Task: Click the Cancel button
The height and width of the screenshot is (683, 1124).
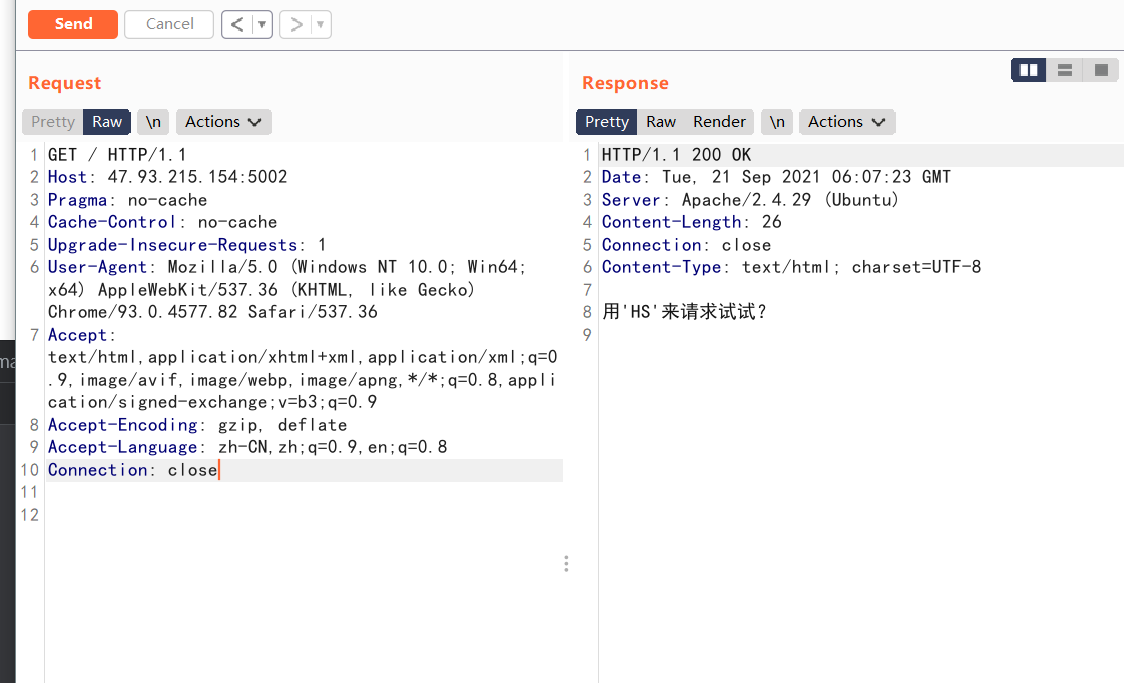Action: (x=168, y=24)
